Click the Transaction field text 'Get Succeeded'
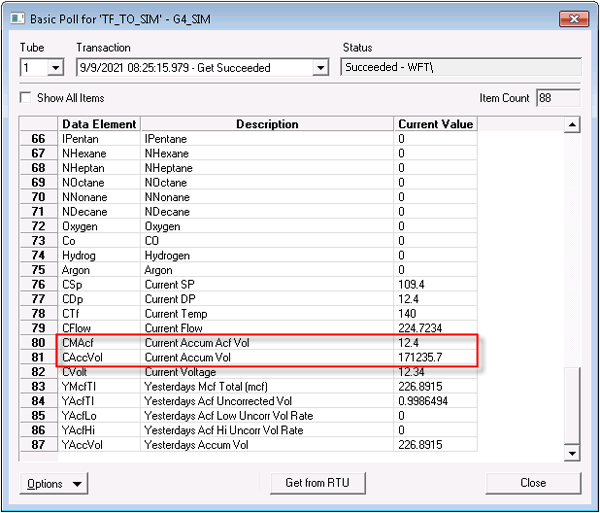Image resolution: width=600 pixels, height=513 pixels. coord(233,68)
